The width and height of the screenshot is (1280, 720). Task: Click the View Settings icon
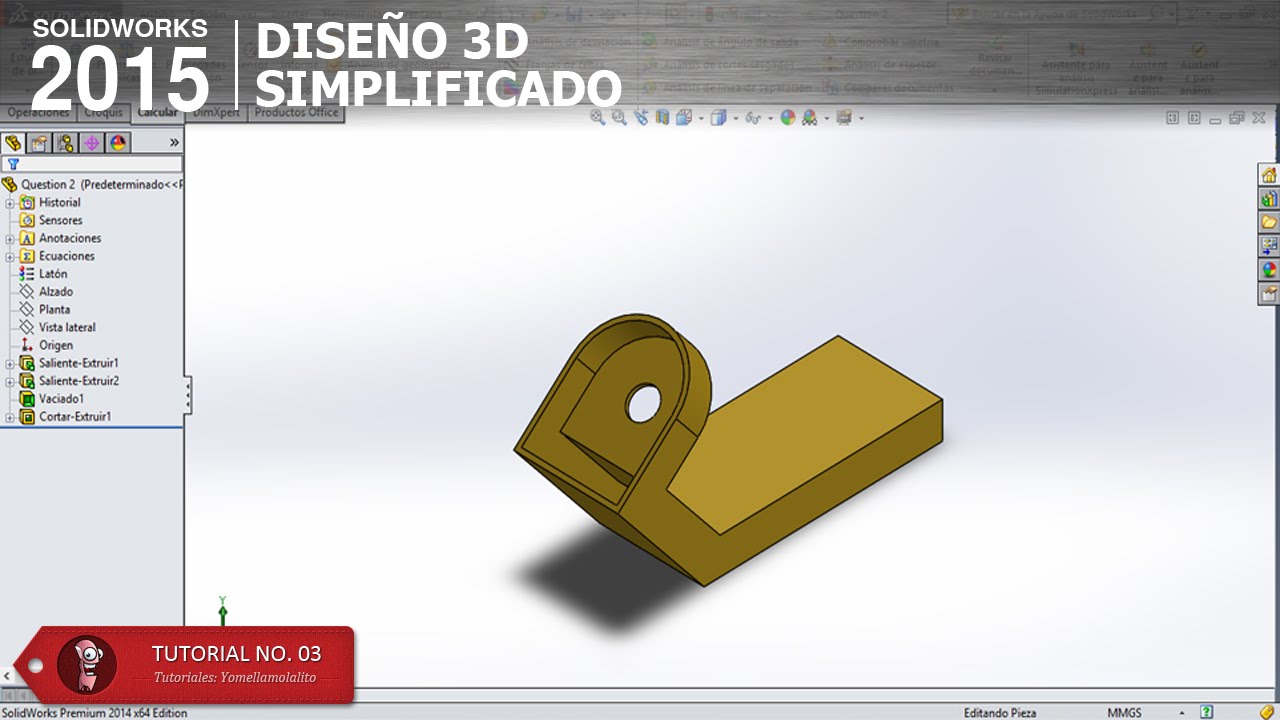[x=844, y=117]
